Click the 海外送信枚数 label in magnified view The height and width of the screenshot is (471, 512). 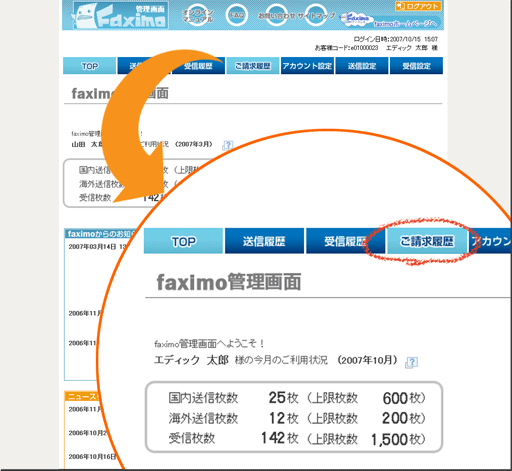[x=203, y=418]
